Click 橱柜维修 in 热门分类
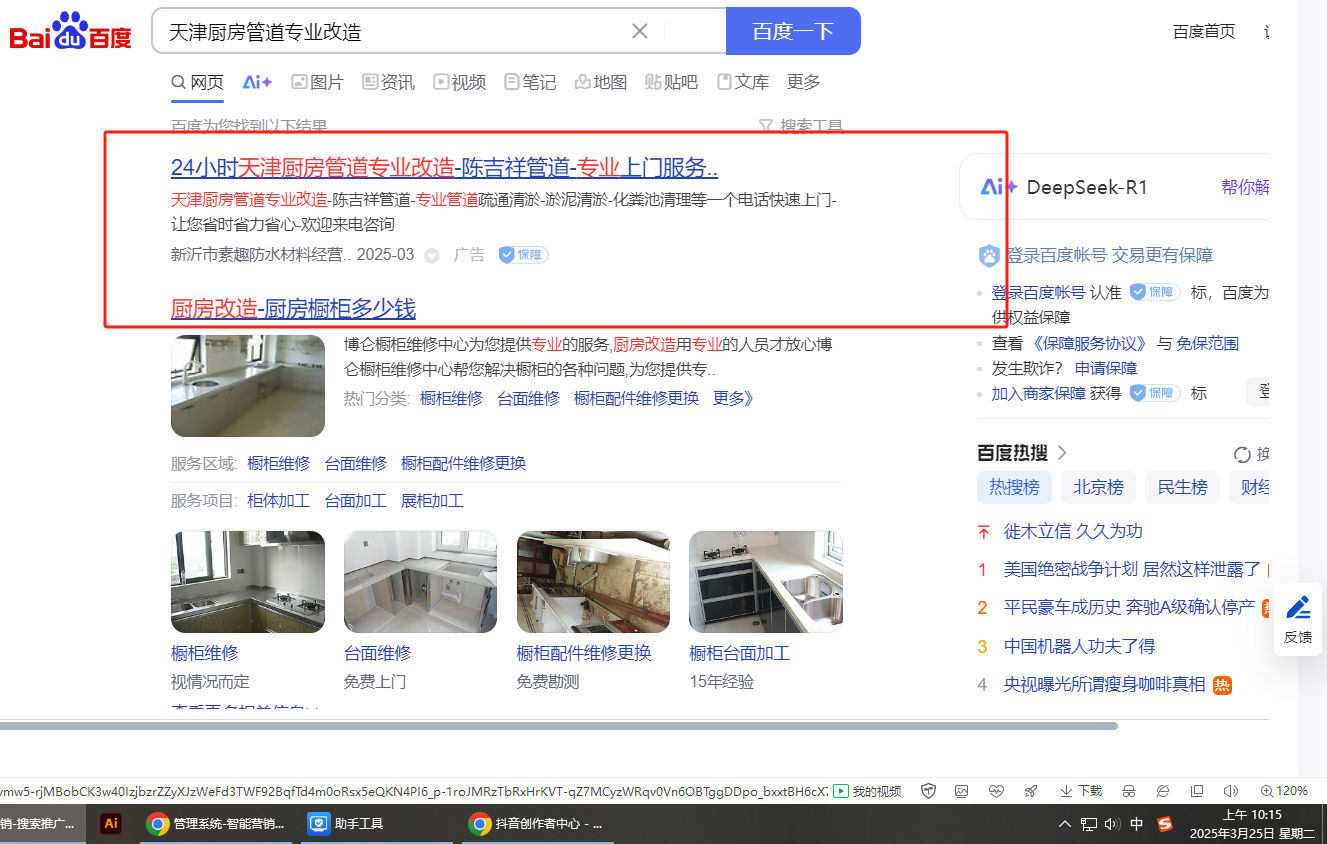 451,398
